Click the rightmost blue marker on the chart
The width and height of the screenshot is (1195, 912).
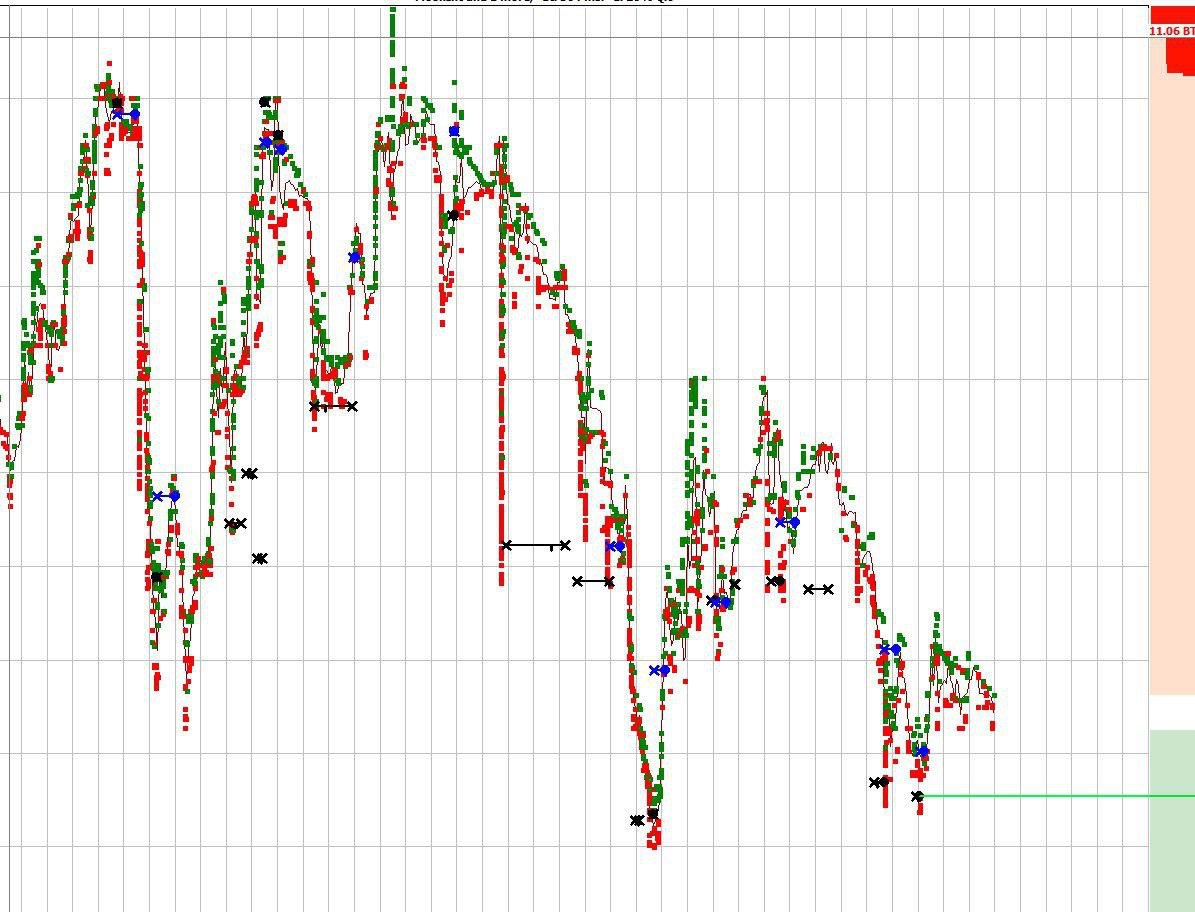click(923, 751)
